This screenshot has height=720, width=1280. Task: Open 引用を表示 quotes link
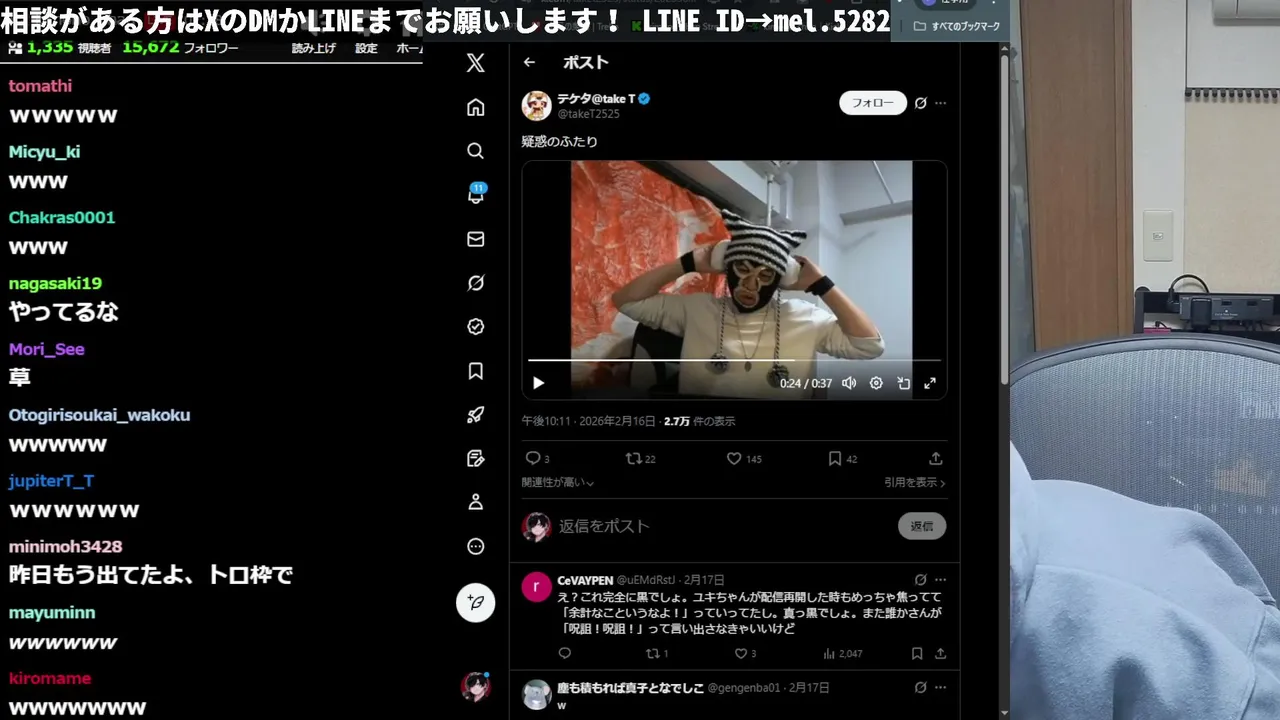coord(914,482)
